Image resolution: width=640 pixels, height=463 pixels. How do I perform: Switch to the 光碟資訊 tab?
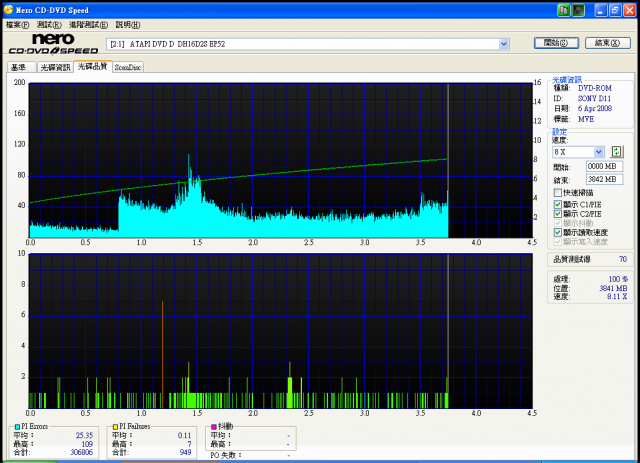(55, 67)
